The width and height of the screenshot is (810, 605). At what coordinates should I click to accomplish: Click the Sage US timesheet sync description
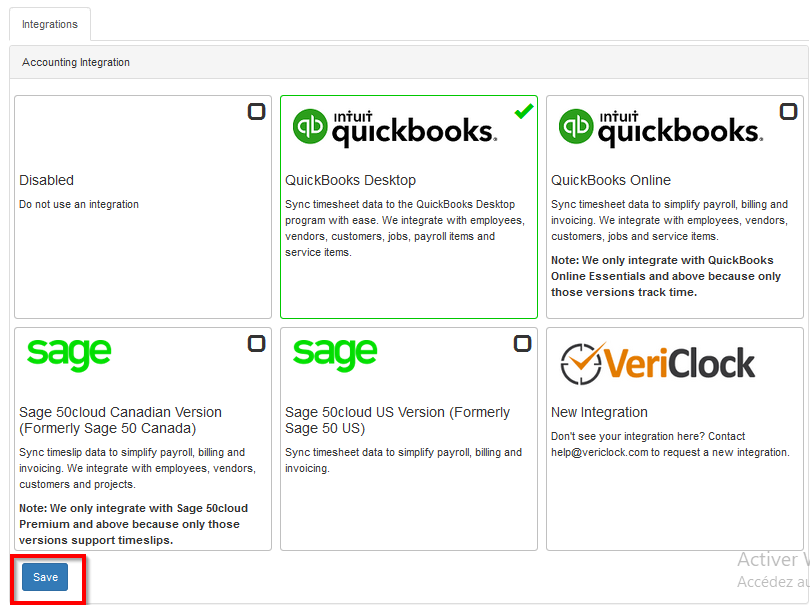click(x=403, y=460)
